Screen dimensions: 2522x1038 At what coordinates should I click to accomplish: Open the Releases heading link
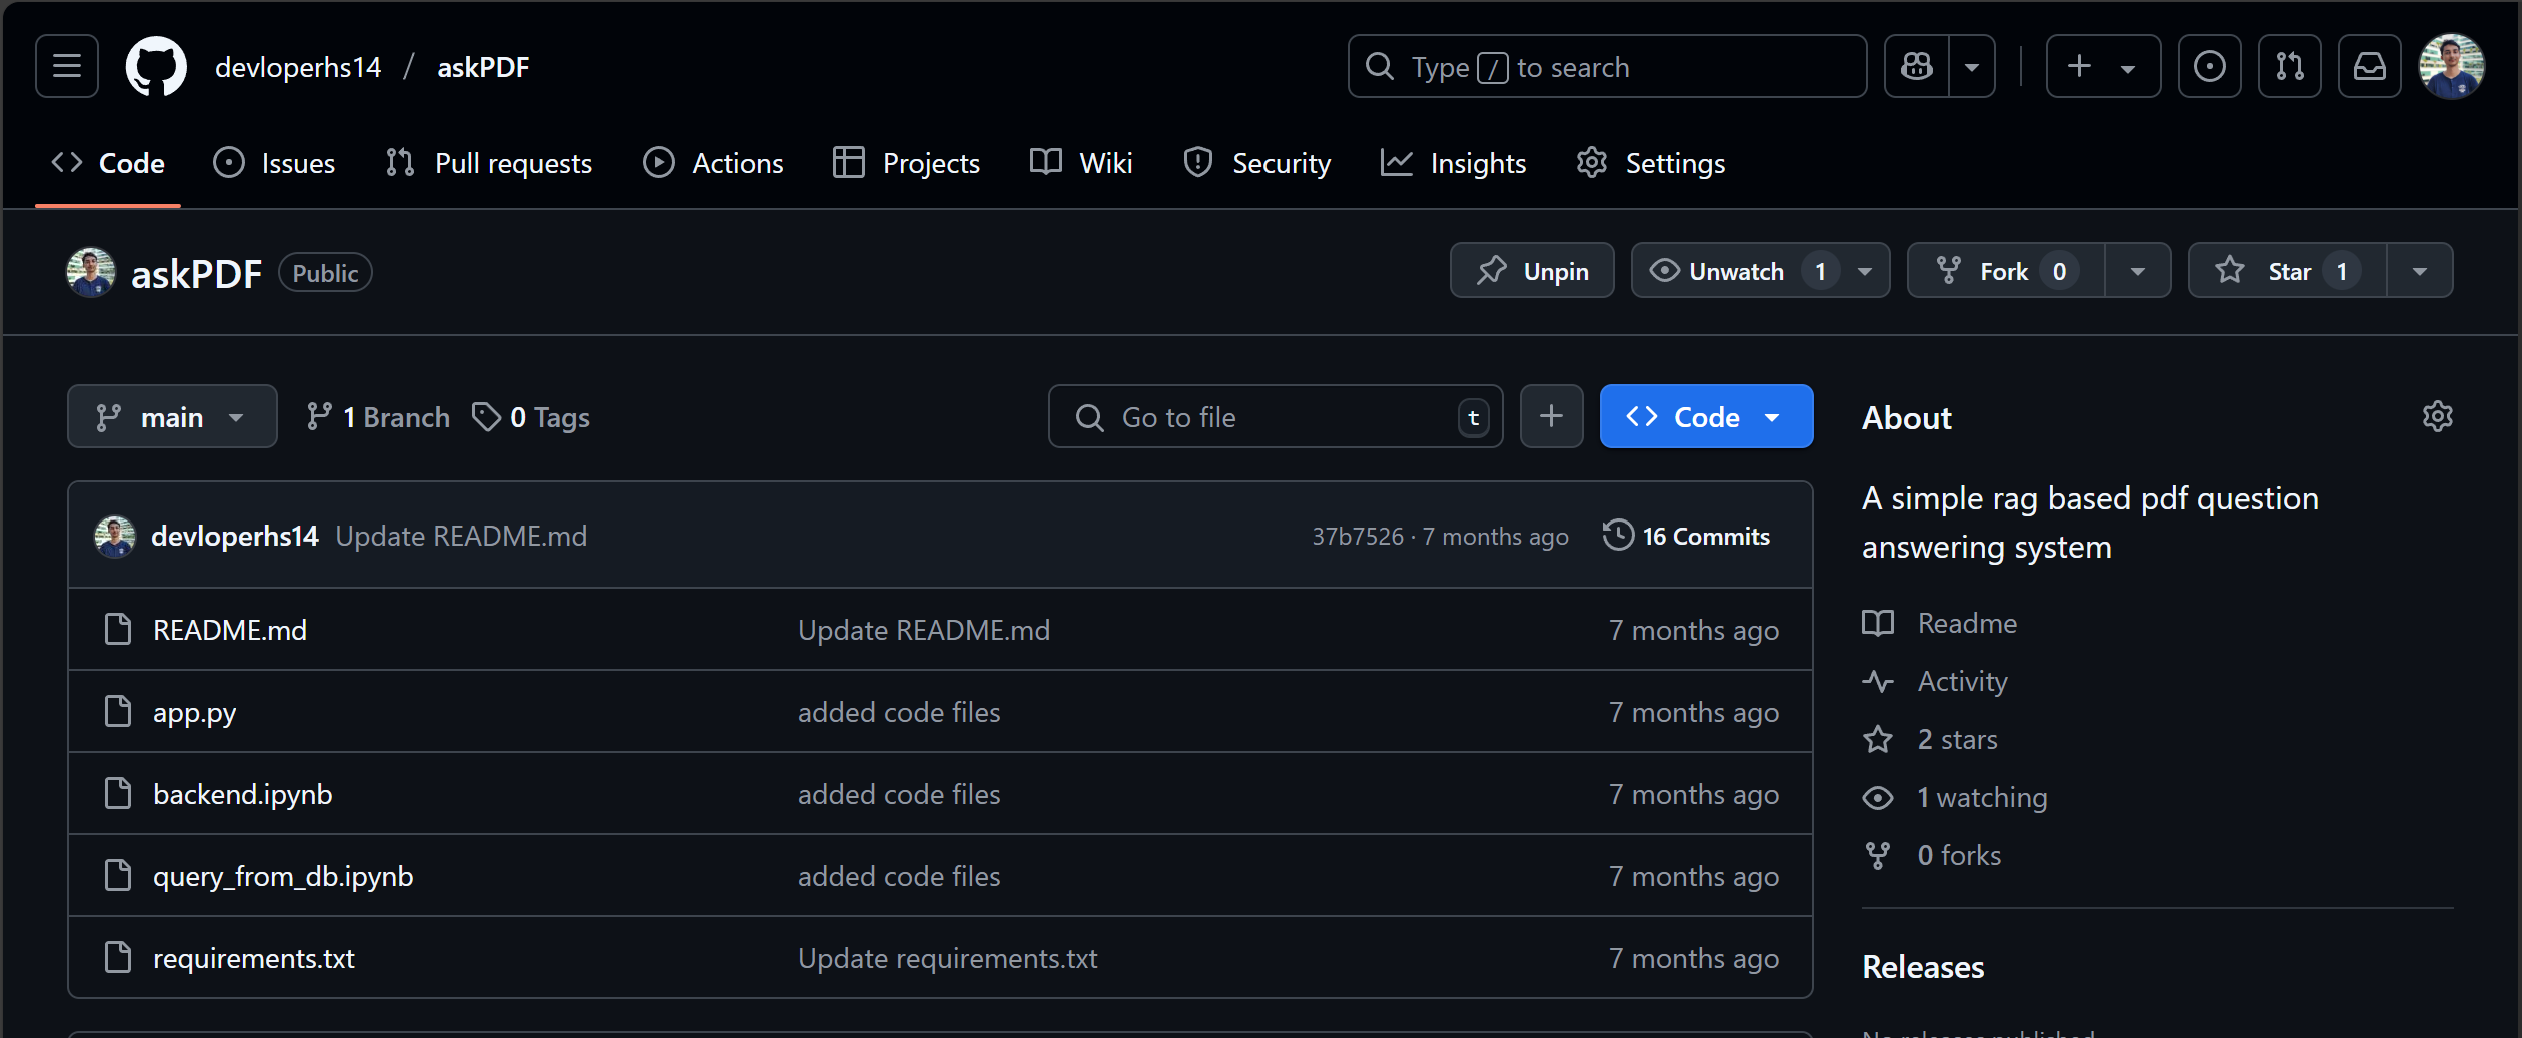point(1923,967)
